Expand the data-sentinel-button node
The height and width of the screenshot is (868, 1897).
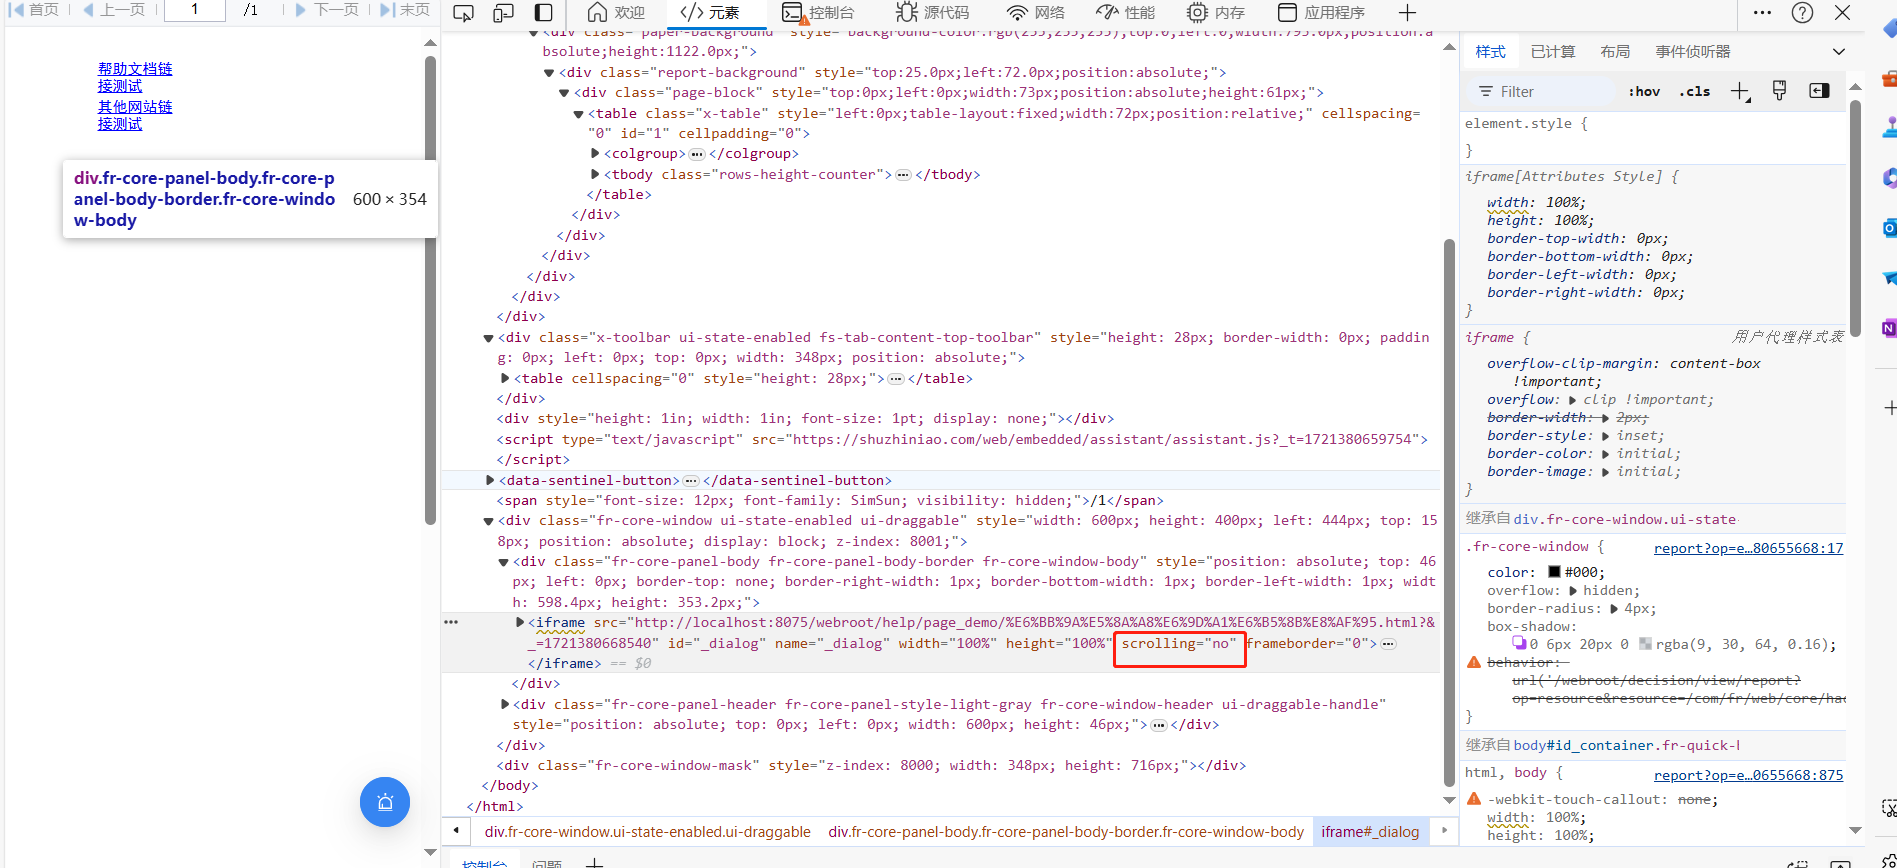[490, 481]
